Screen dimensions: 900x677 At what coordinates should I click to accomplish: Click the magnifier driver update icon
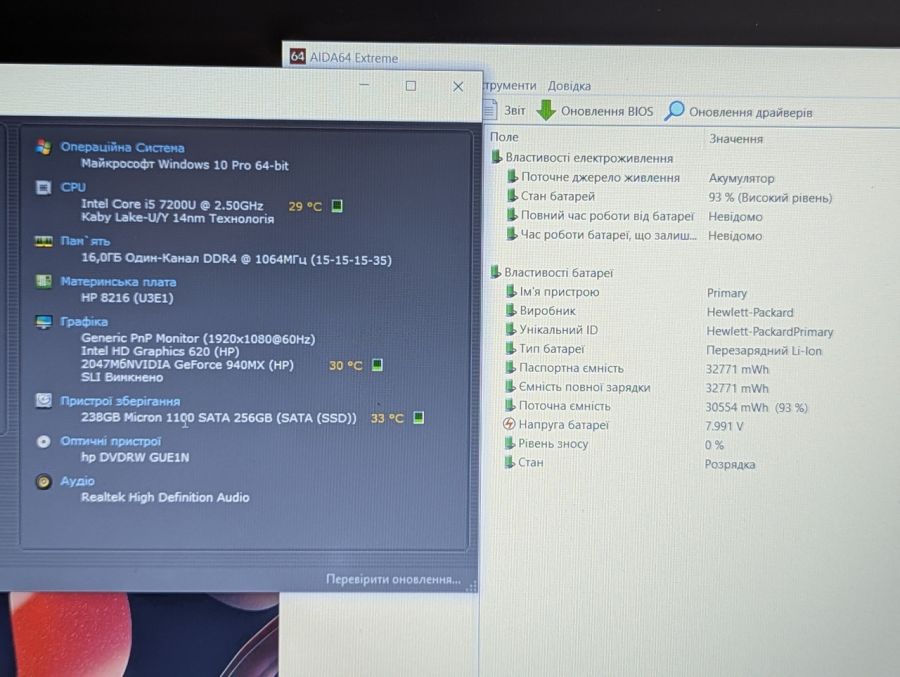[x=674, y=110]
